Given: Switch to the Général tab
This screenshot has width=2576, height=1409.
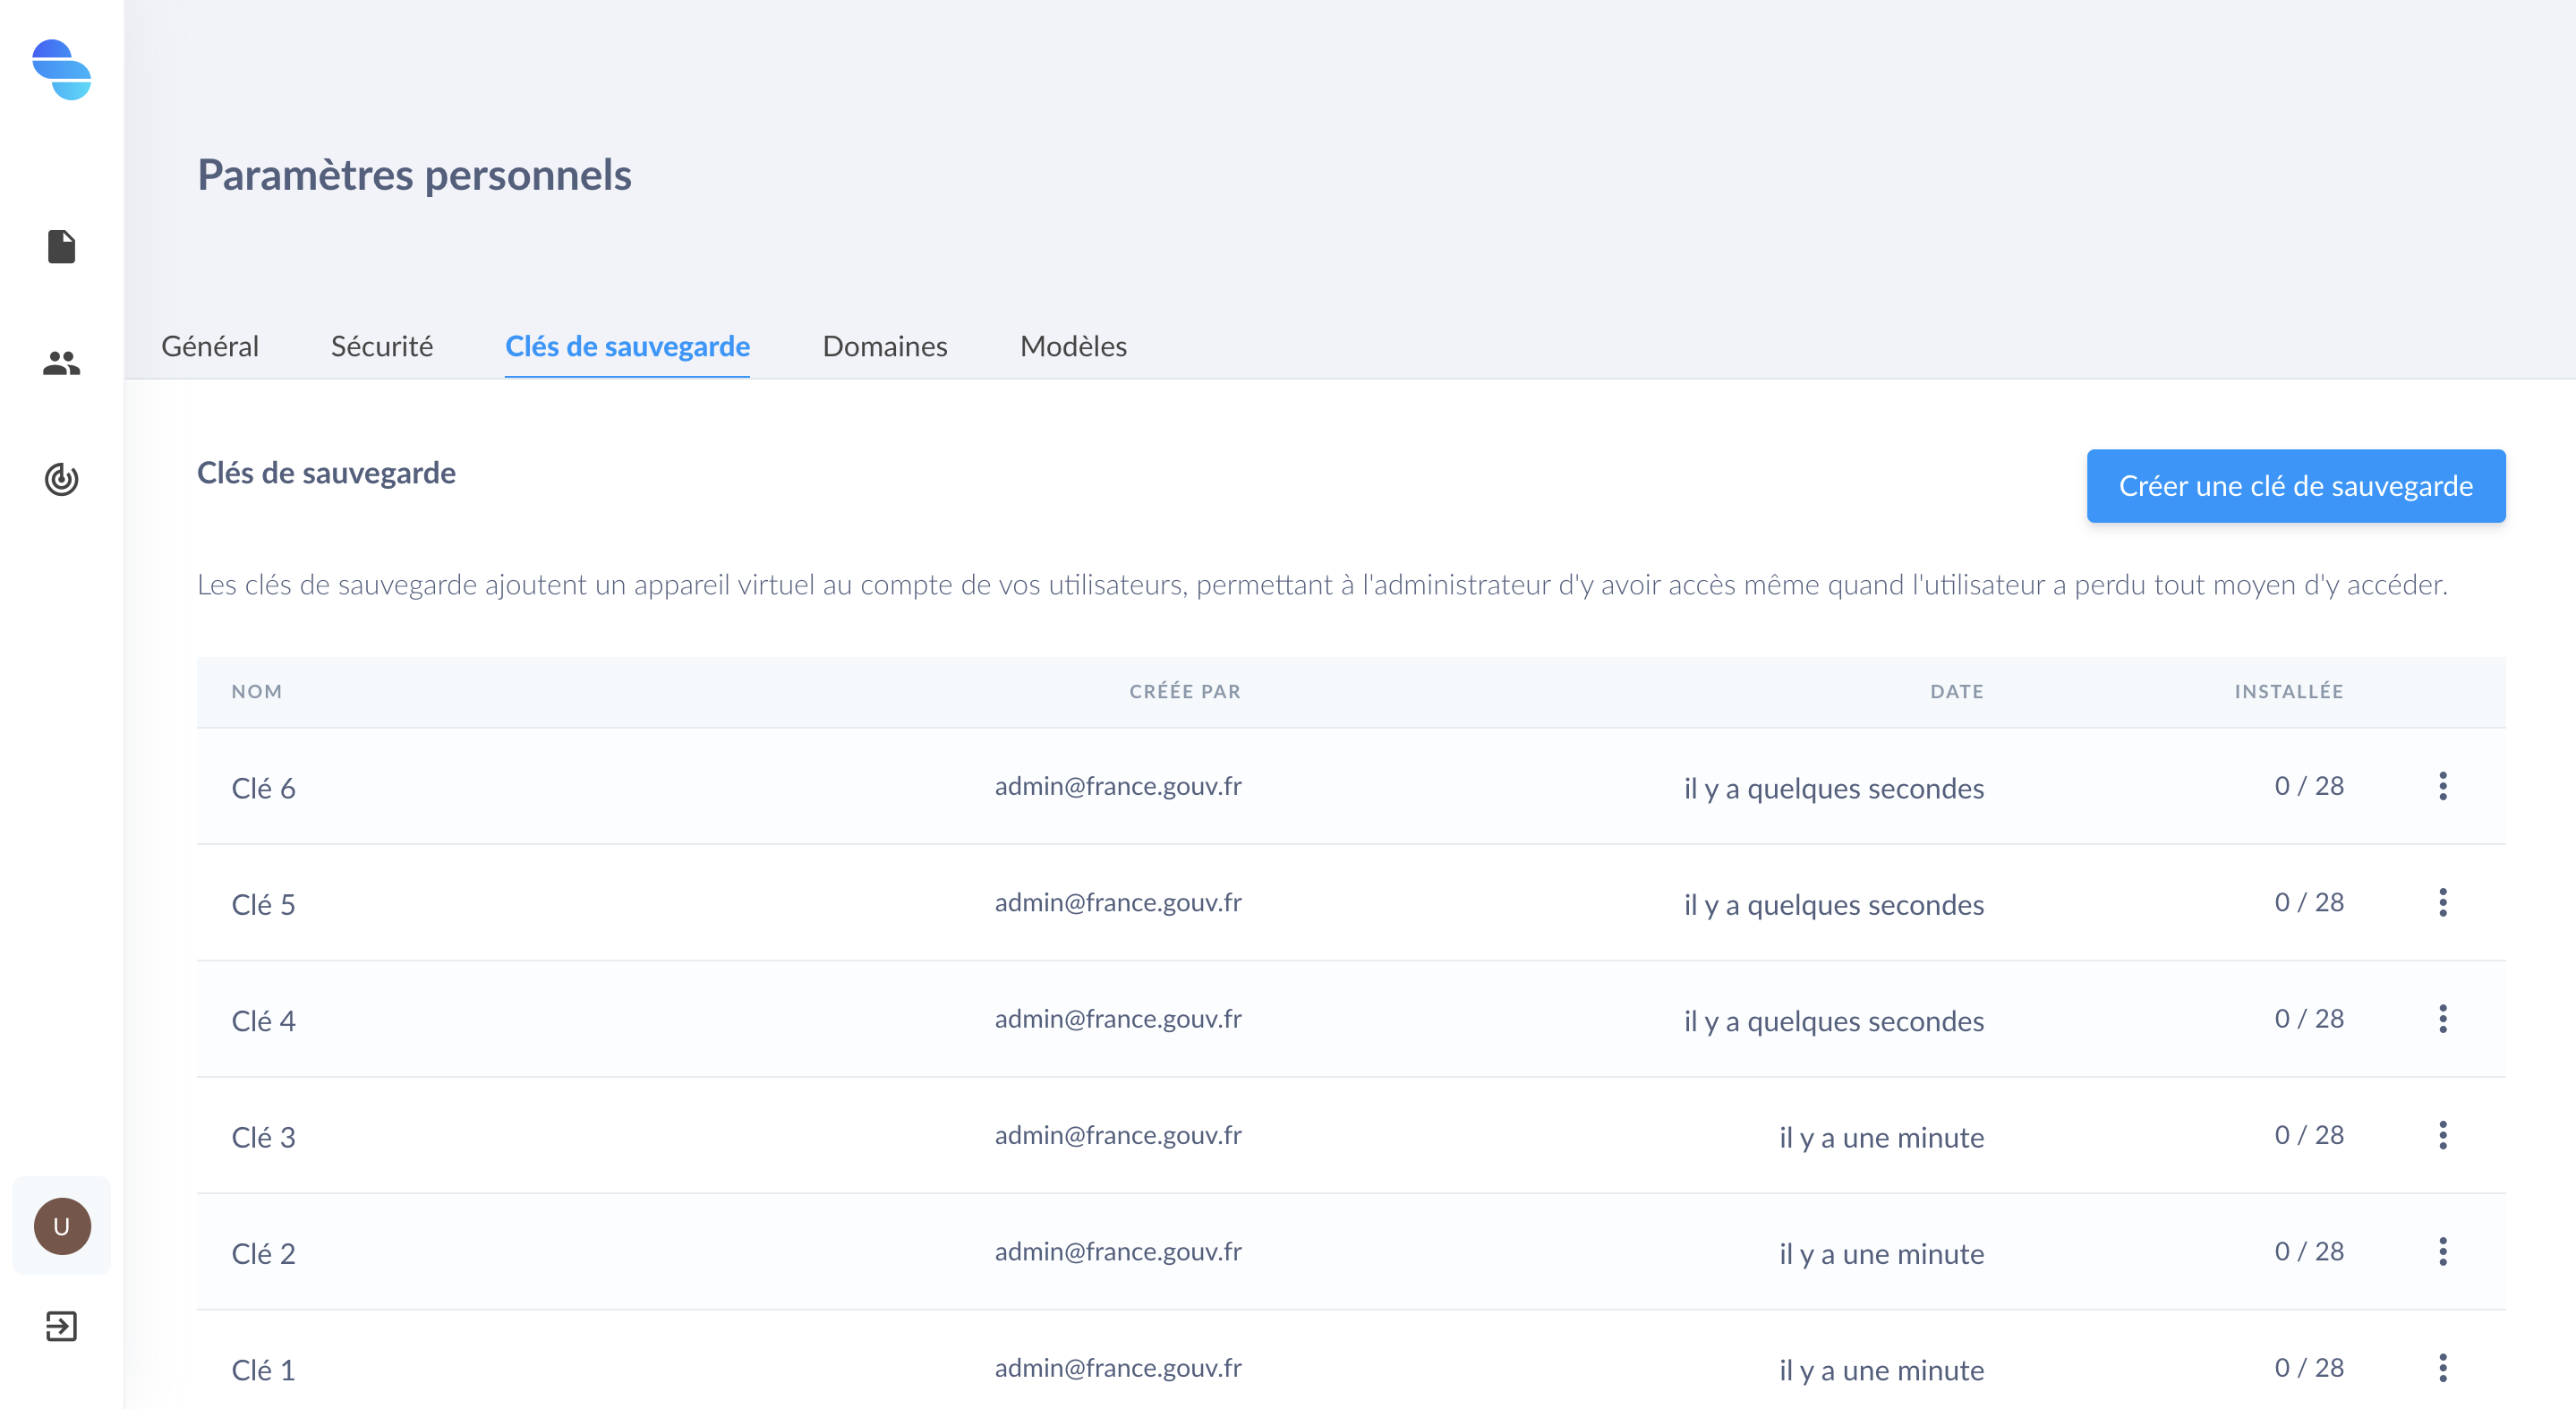Looking at the screenshot, I should tap(210, 346).
